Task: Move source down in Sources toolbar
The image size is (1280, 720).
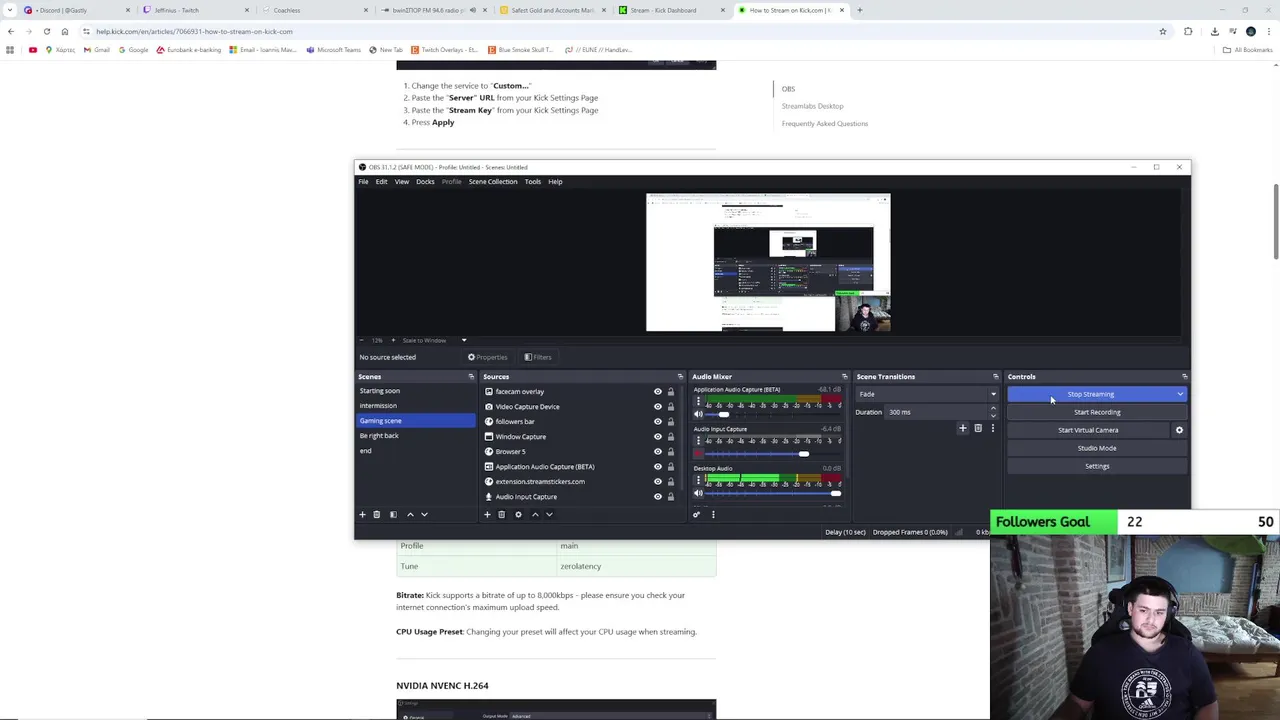Action: coord(549,514)
